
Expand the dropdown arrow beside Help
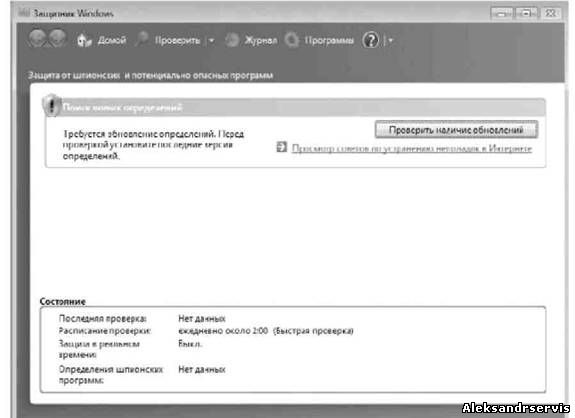pyautogui.click(x=391, y=40)
